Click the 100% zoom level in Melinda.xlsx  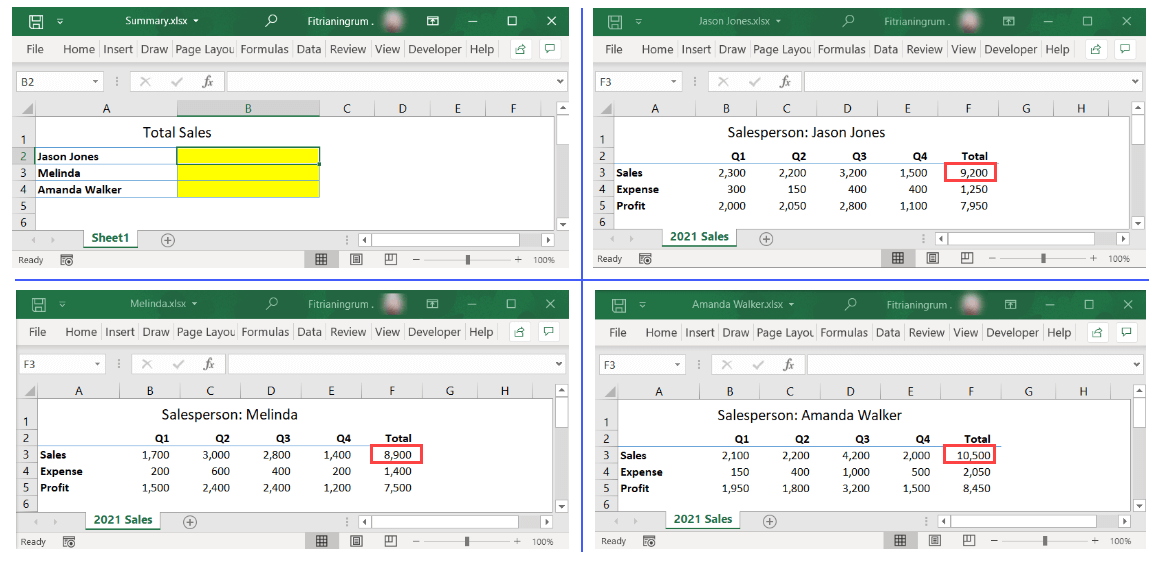pyautogui.click(x=543, y=542)
